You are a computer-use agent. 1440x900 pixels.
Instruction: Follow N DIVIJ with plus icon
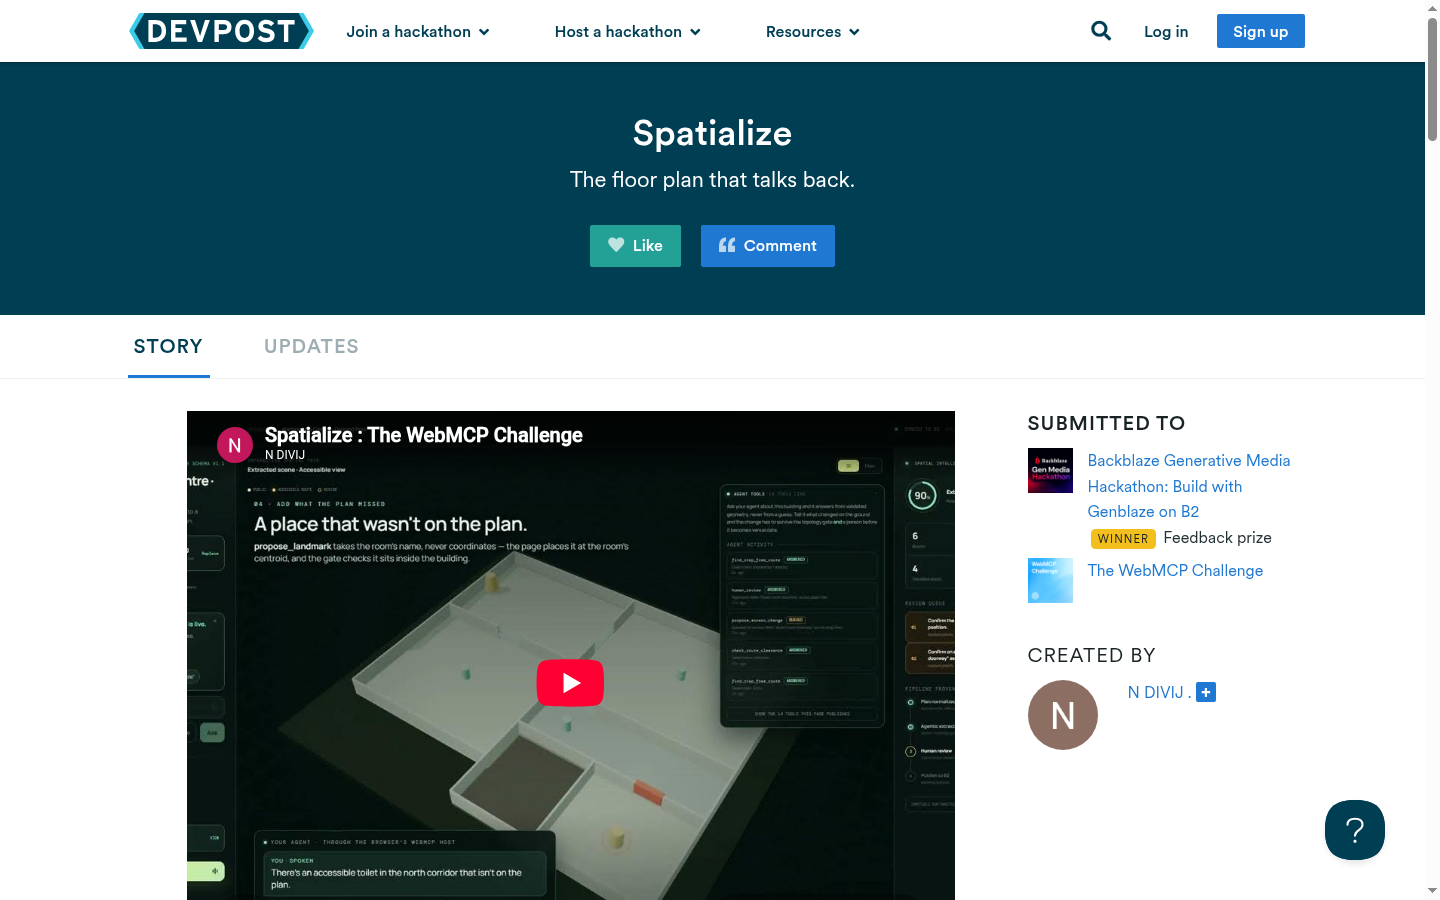click(1206, 692)
